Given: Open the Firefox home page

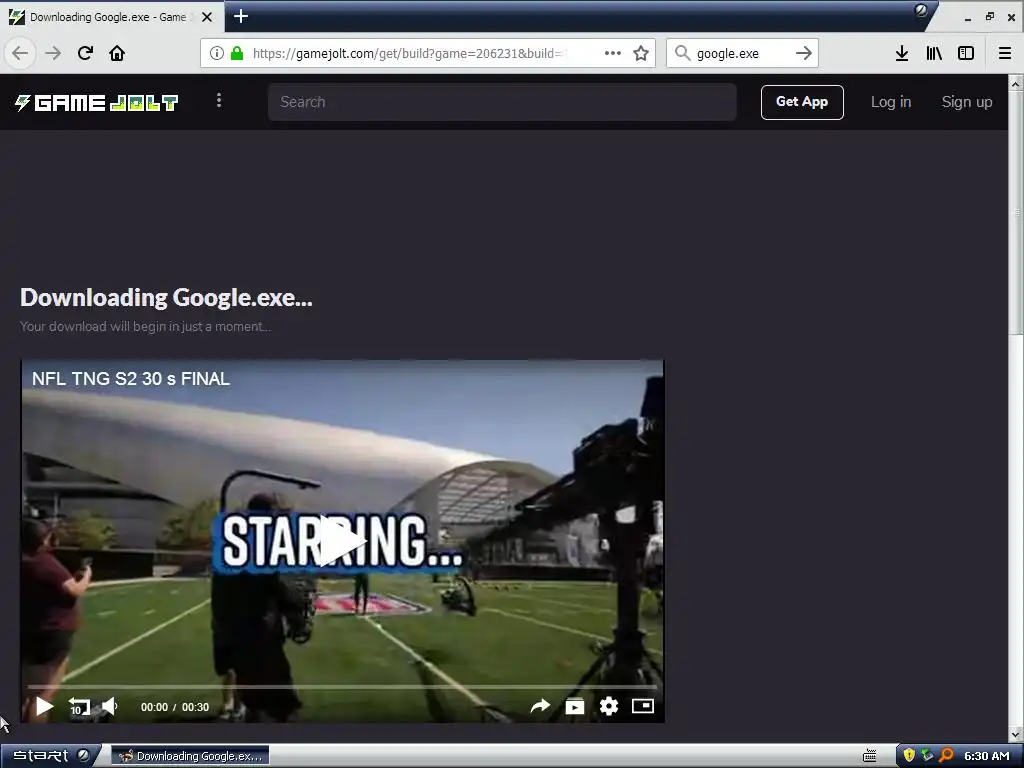Looking at the screenshot, I should pyautogui.click(x=117, y=53).
